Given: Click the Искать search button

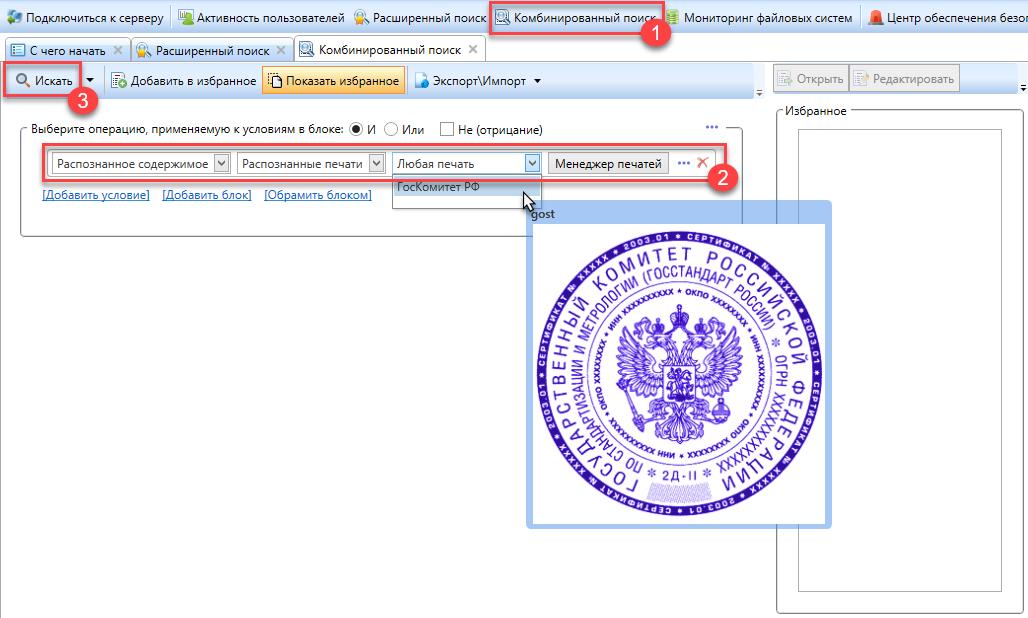Looking at the screenshot, I should pyautogui.click(x=44, y=81).
